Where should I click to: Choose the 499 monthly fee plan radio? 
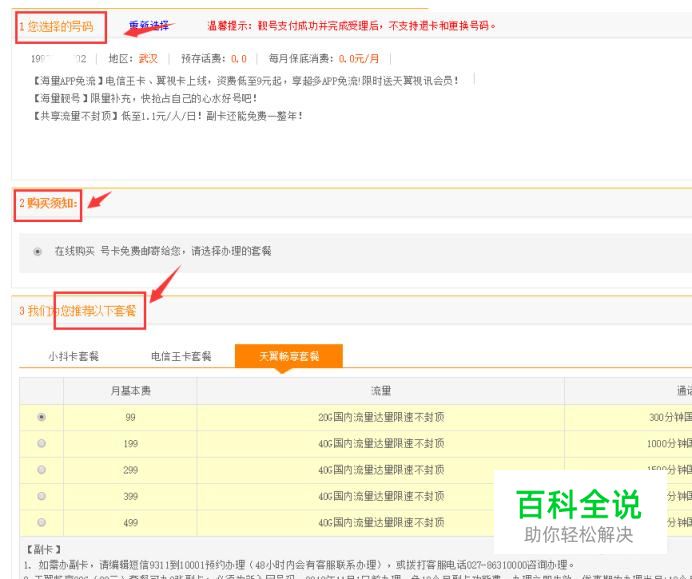[x=41, y=523]
